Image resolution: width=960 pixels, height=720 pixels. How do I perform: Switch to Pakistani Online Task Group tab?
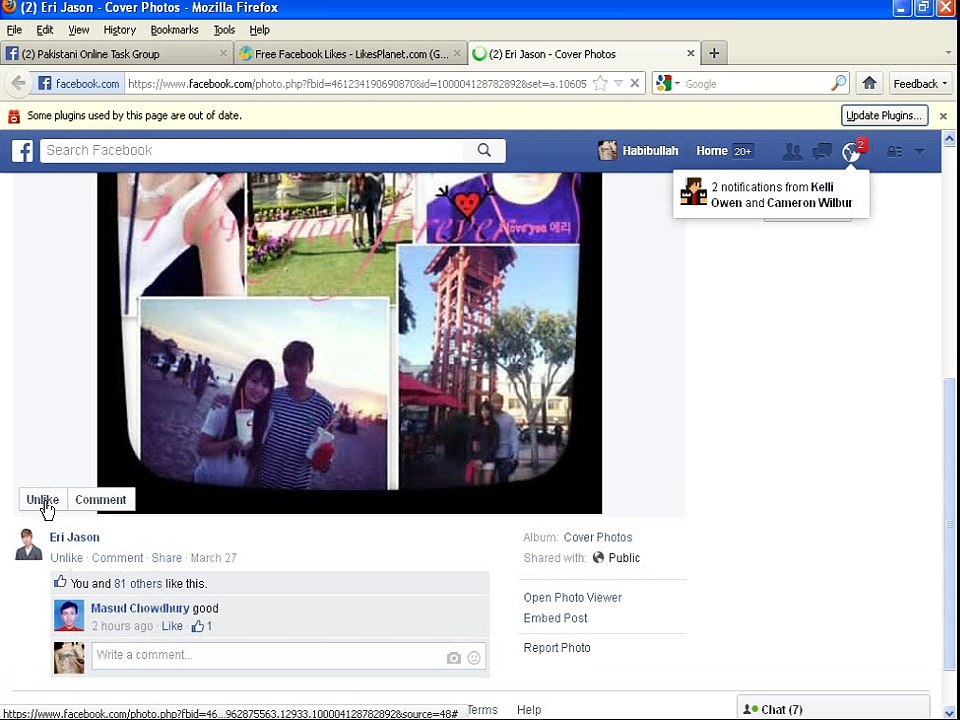116,54
